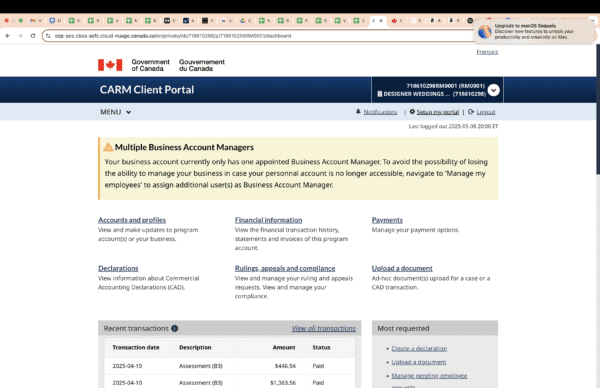Viewport: 600px width, 388px height.
Task: Click the Canada flag logo
Action: pyautogui.click(x=110, y=65)
